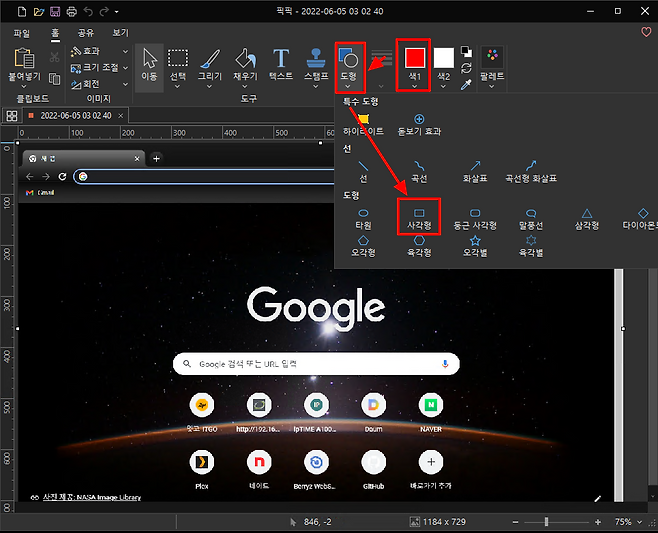The height and width of the screenshot is (533, 658).
Task: Pick the eyedropper color picker tool
Action: pyautogui.click(x=466, y=85)
